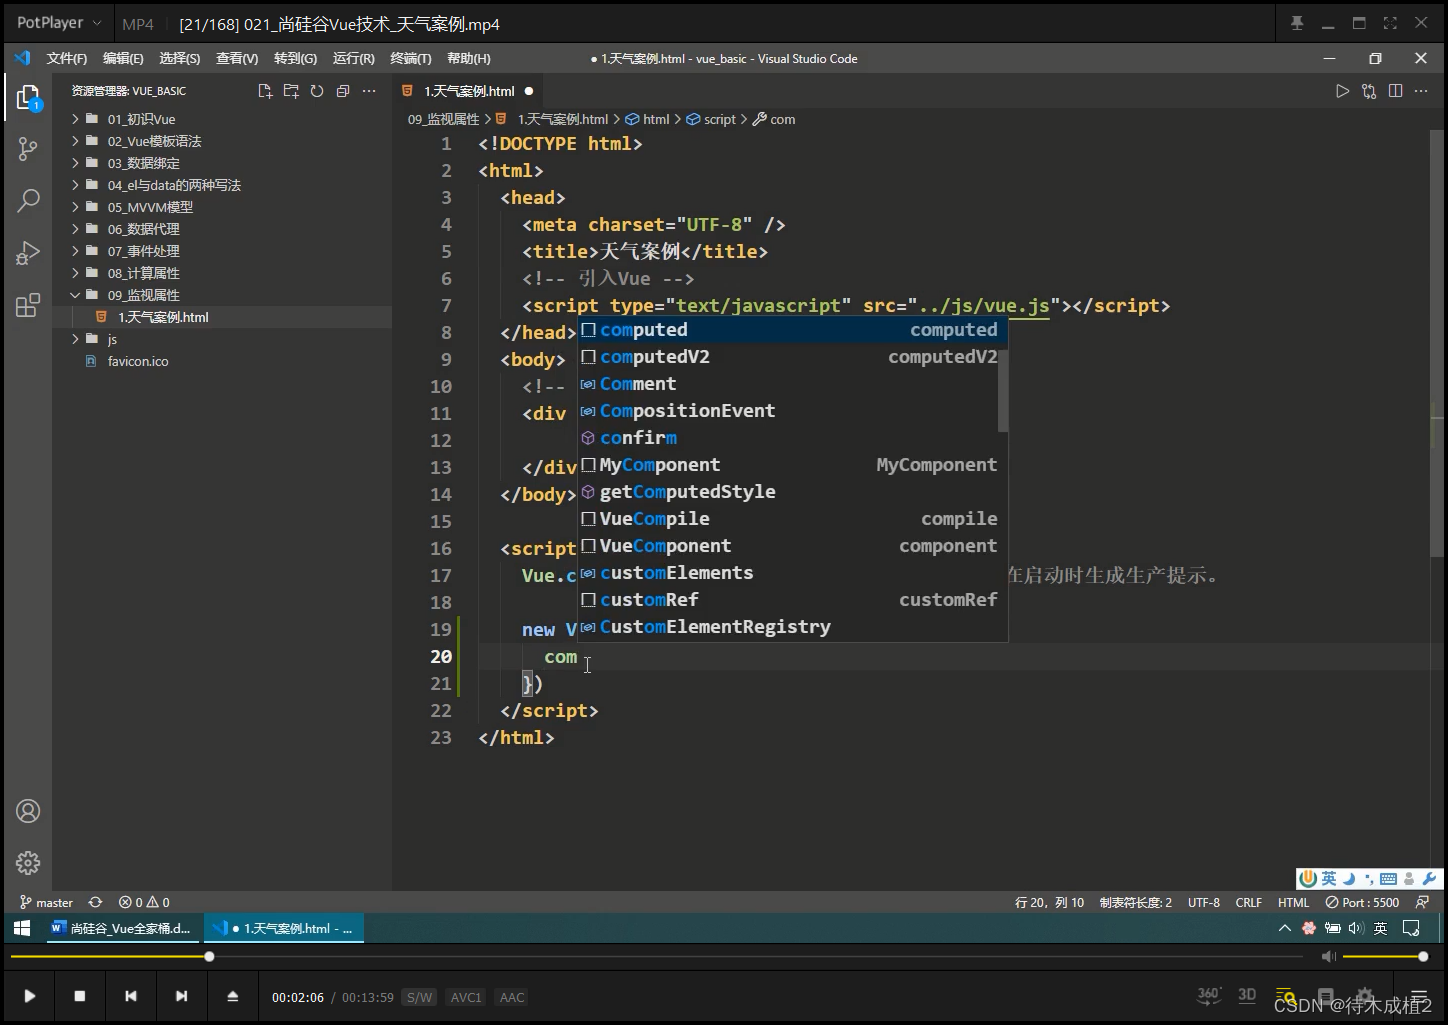1448x1025 pixels.
Task: Switch to Word document taskbar button
Action: pos(121,928)
